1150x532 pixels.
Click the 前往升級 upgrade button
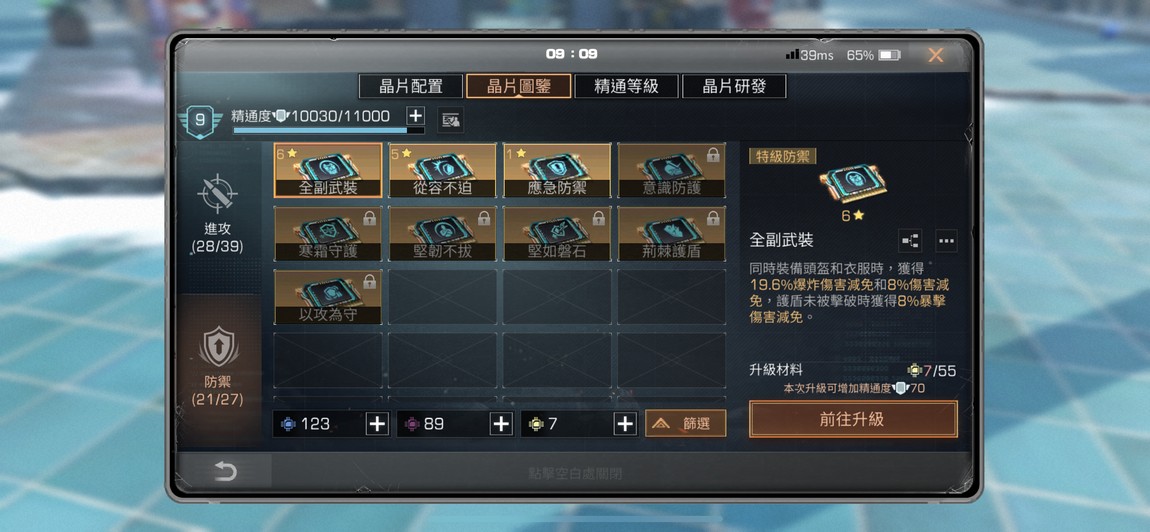(x=853, y=419)
